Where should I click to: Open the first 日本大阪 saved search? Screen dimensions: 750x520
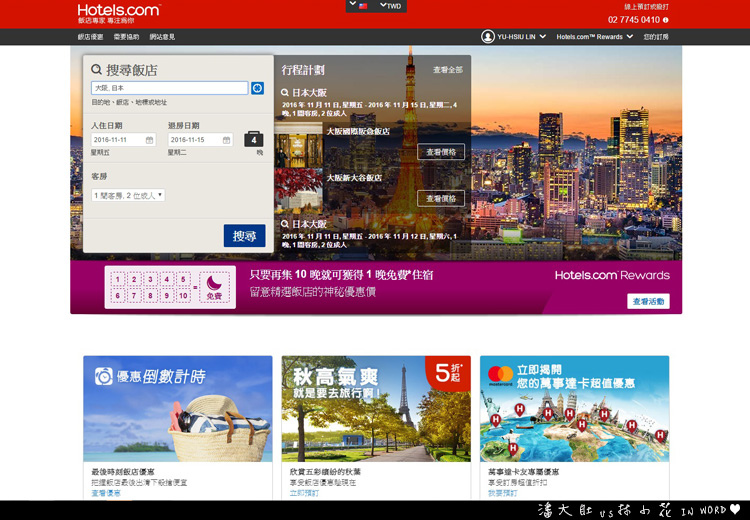point(304,93)
